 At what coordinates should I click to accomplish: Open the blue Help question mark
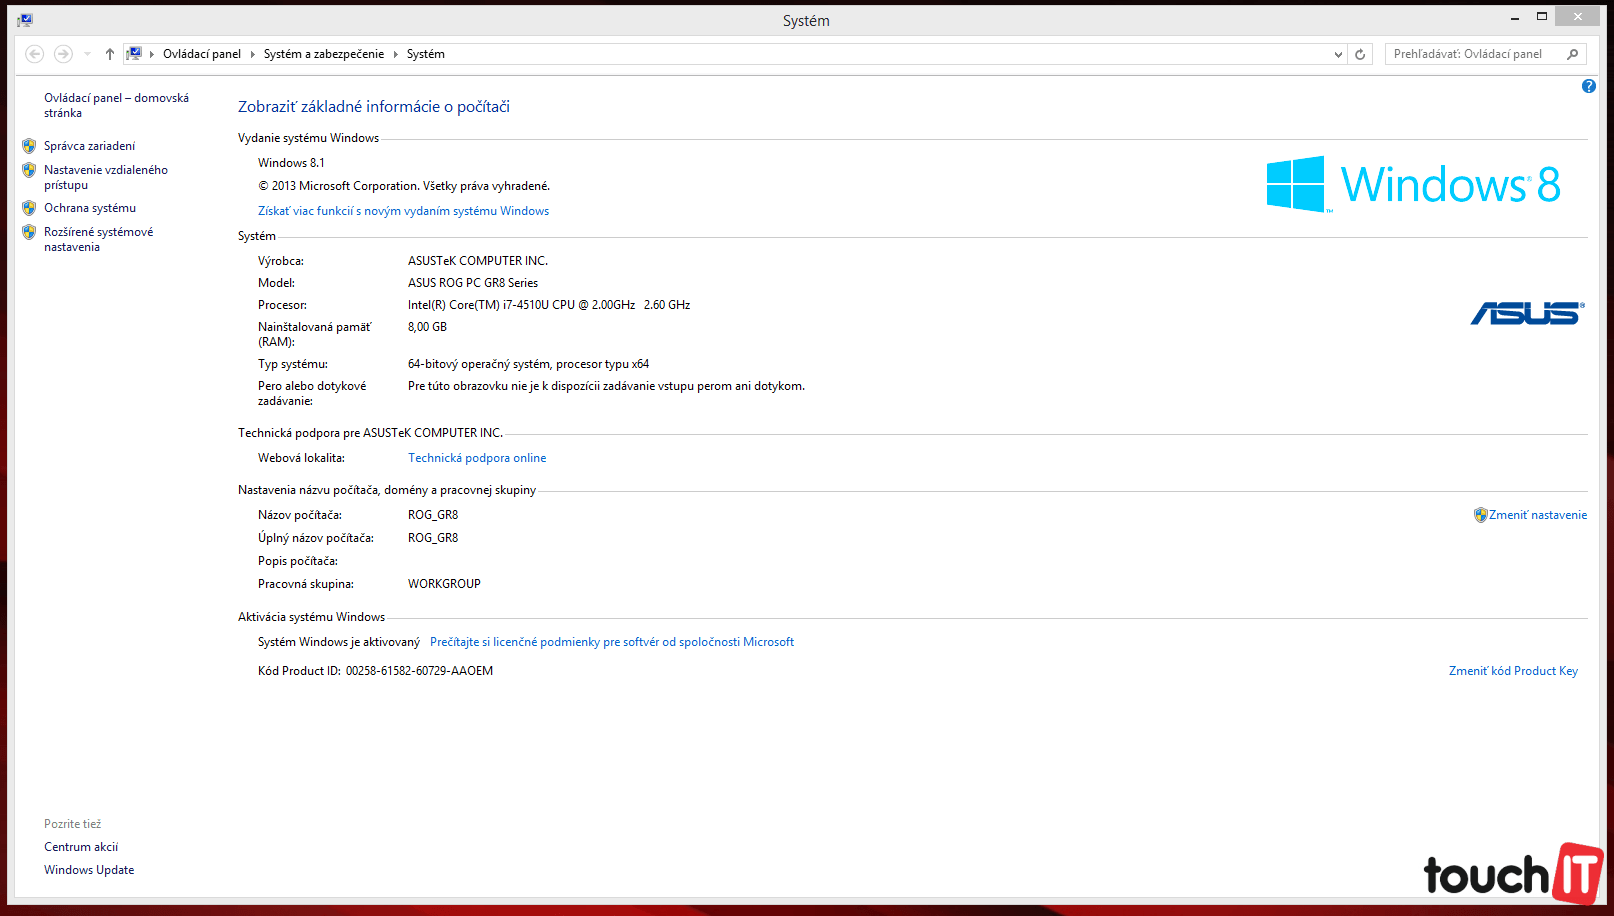(x=1588, y=87)
